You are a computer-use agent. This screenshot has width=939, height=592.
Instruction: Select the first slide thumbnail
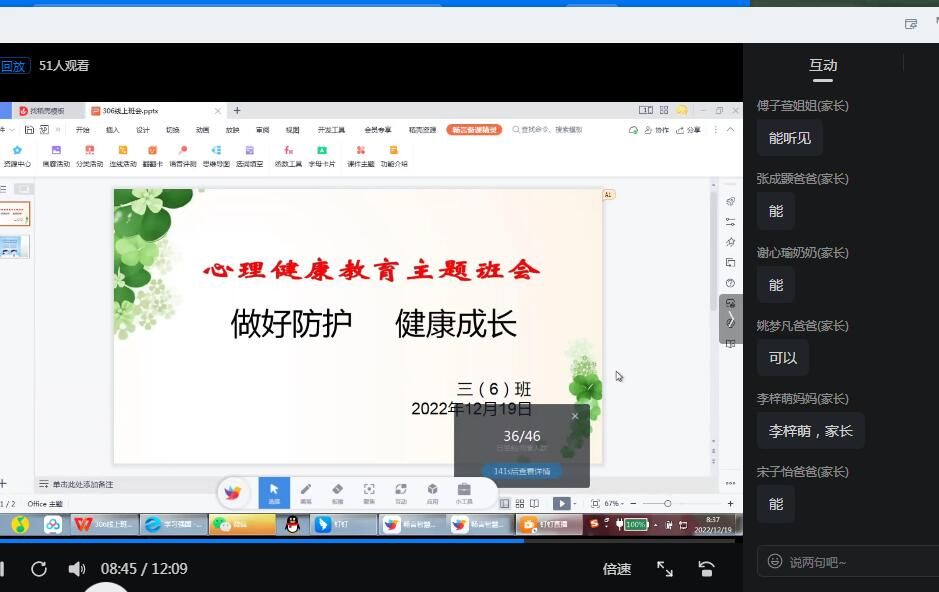[15, 213]
